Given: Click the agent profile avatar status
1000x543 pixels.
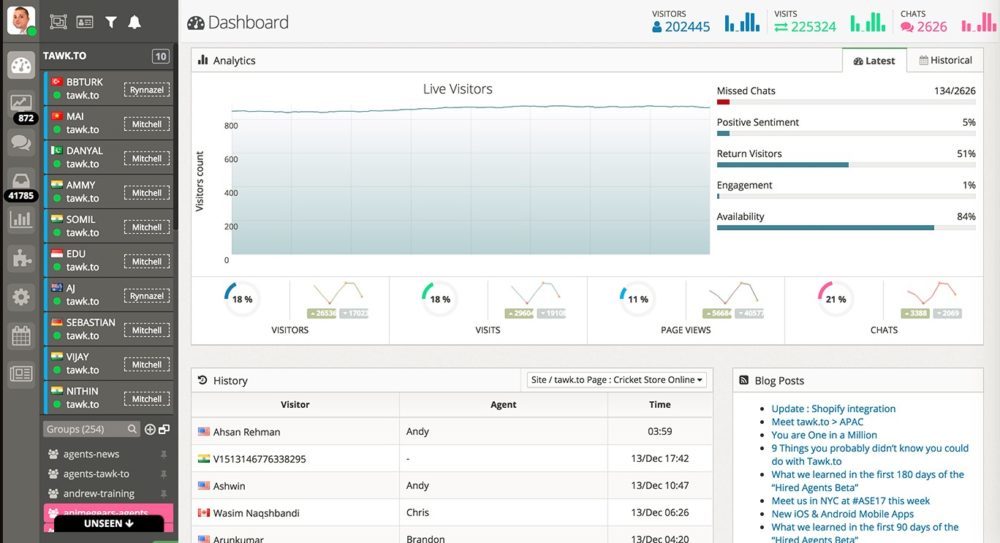Looking at the screenshot, I should tap(21, 20).
